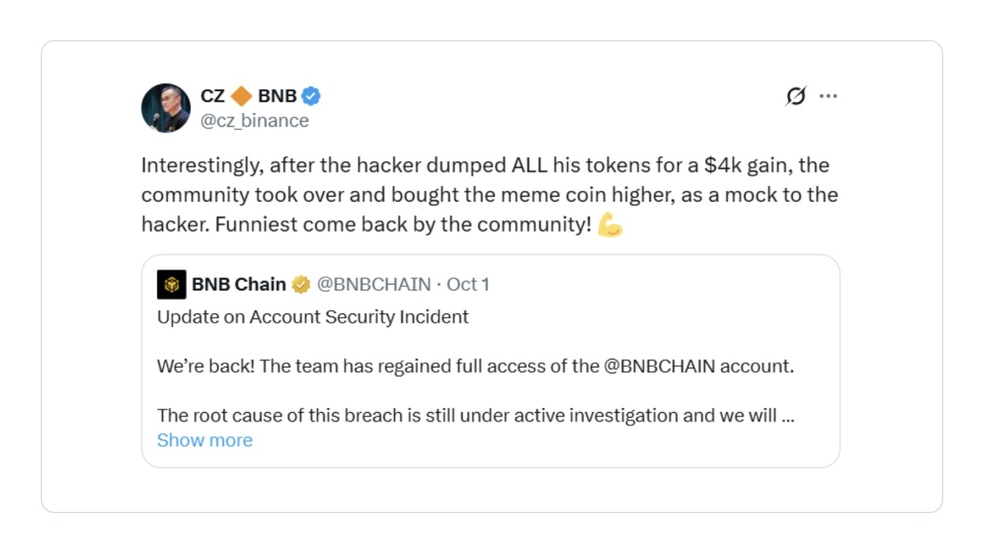Screen dimensions: 984x541
Task: Click CZ's profile avatar picture
Action: 166,108
